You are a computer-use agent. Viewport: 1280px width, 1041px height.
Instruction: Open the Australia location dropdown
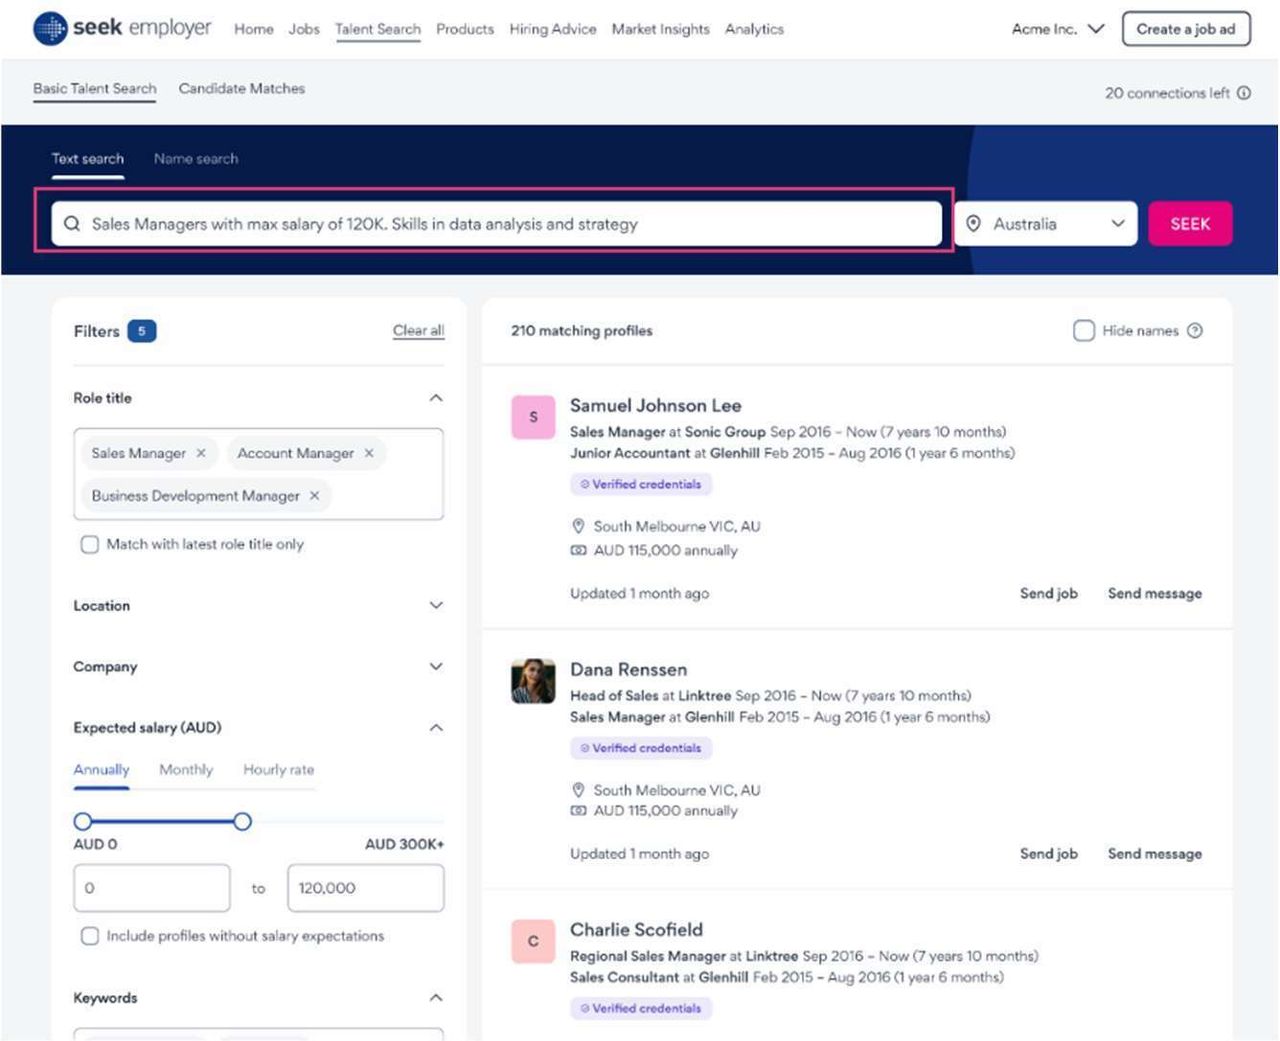(1046, 224)
